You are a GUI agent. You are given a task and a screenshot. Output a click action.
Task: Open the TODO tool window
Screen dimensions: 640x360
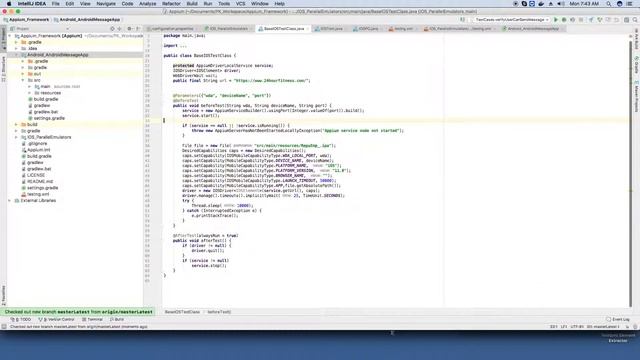21,320
